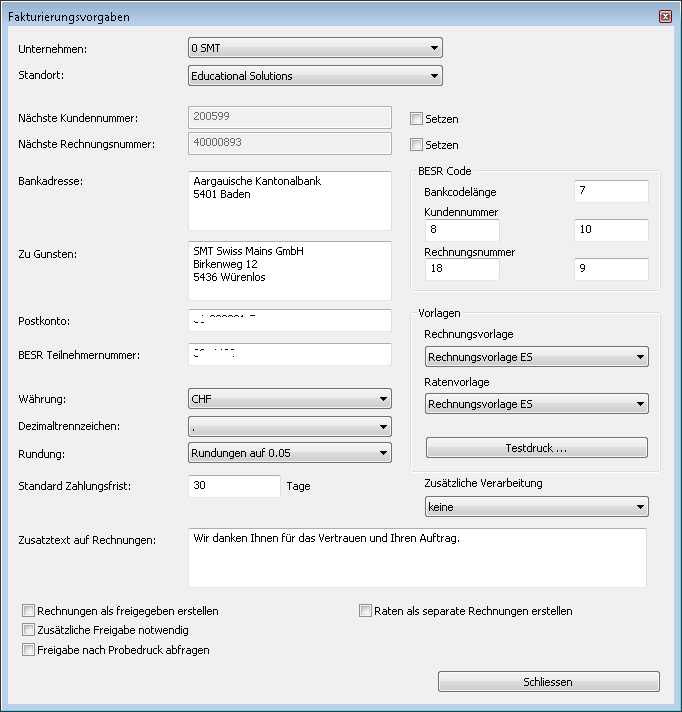Tick Setzen checkbox beside Nächste Rechnungsnummer
This screenshot has height=712, width=682.
pos(416,145)
